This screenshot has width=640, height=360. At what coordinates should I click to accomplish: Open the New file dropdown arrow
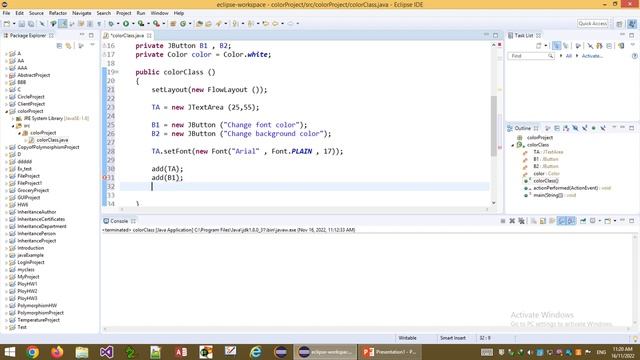14,24
